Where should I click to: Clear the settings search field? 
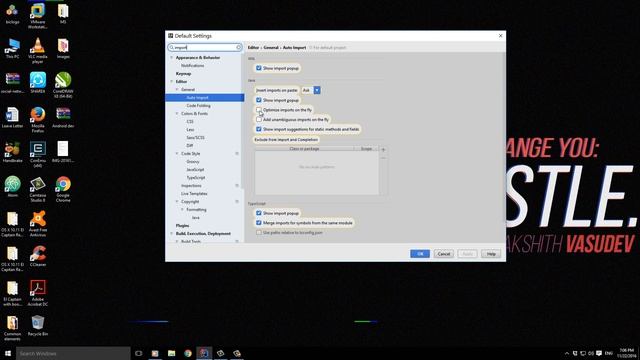239,47
